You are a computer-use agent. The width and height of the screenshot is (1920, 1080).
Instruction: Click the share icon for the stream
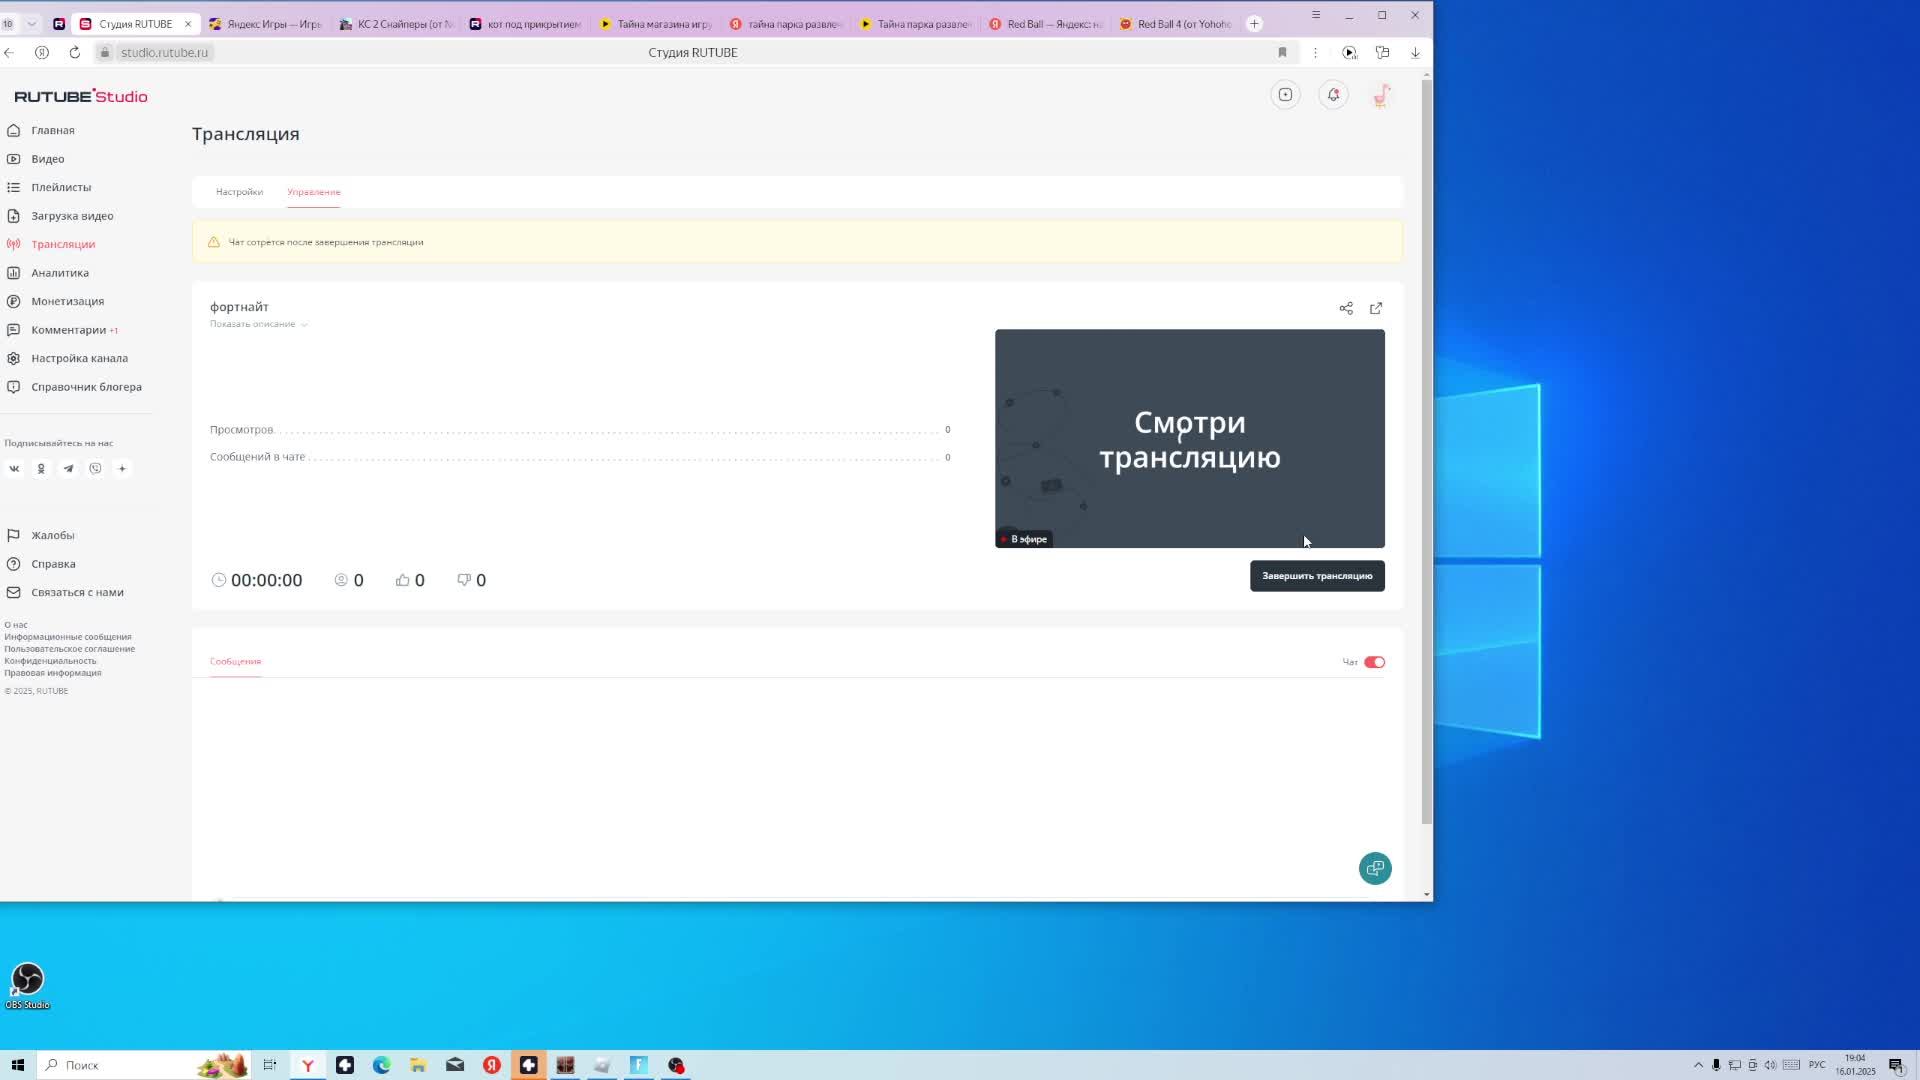pyautogui.click(x=1346, y=308)
